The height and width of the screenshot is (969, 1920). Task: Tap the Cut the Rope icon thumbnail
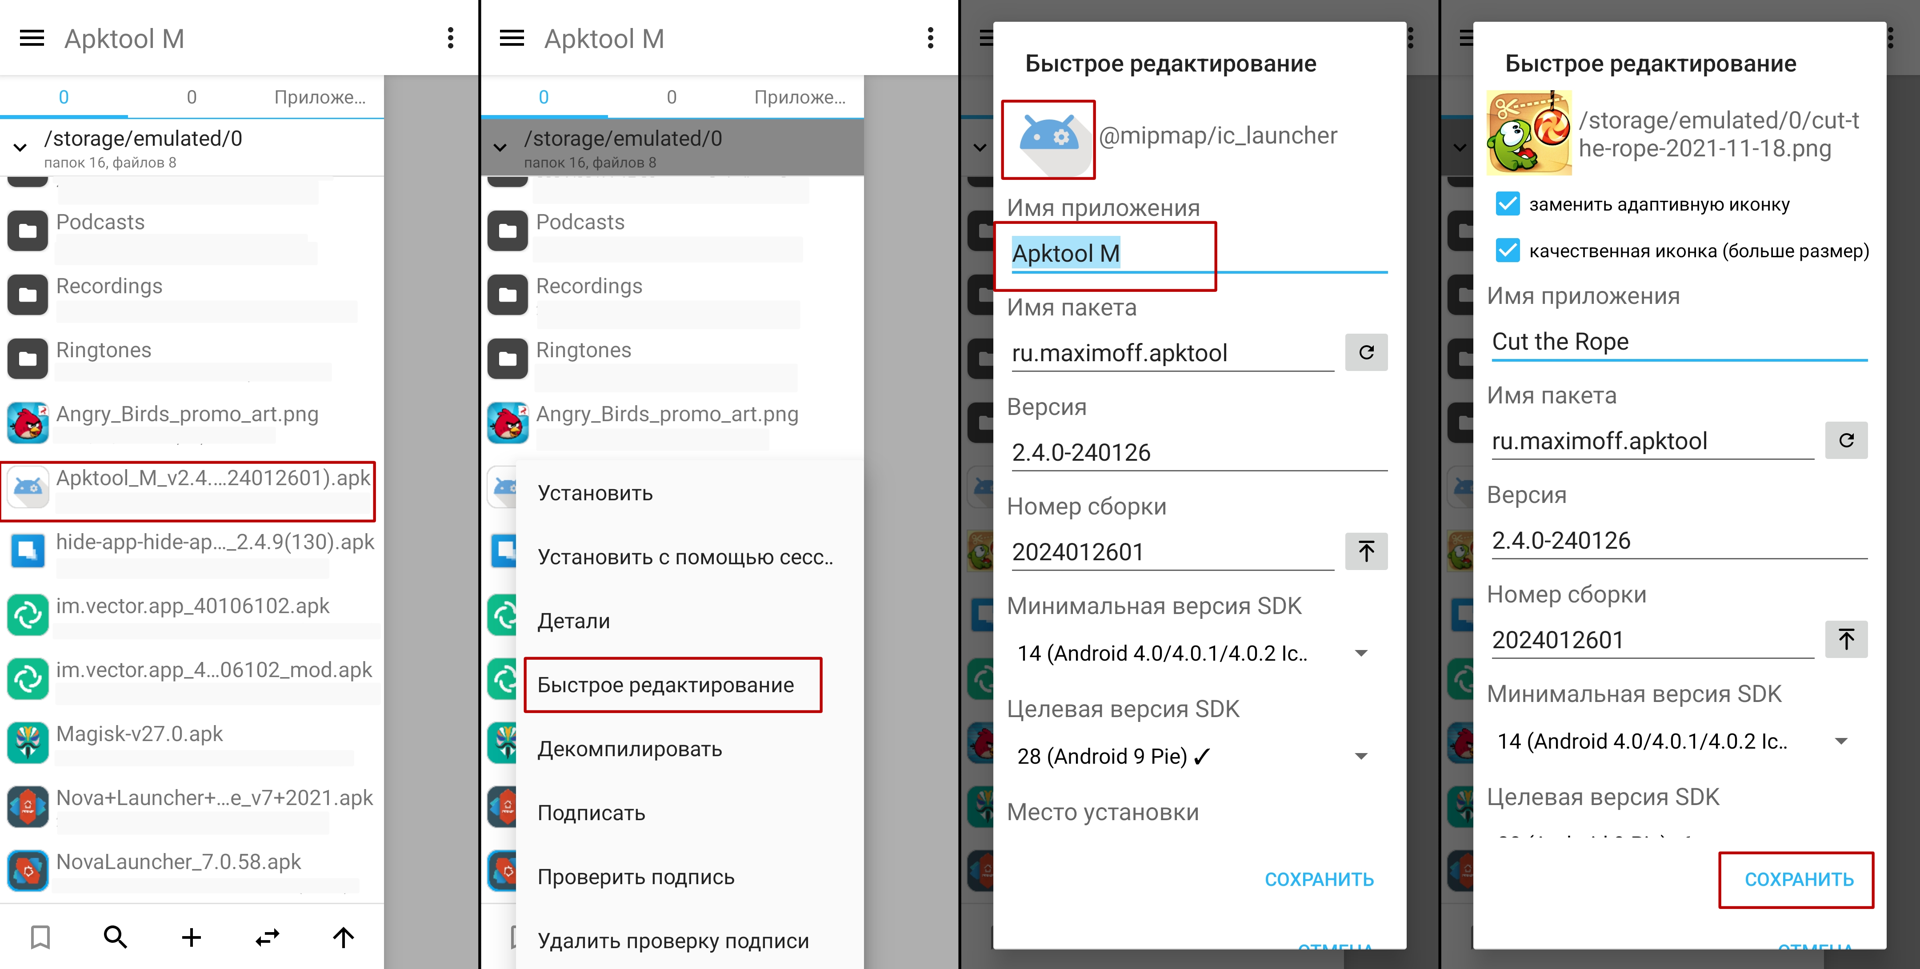(1529, 133)
